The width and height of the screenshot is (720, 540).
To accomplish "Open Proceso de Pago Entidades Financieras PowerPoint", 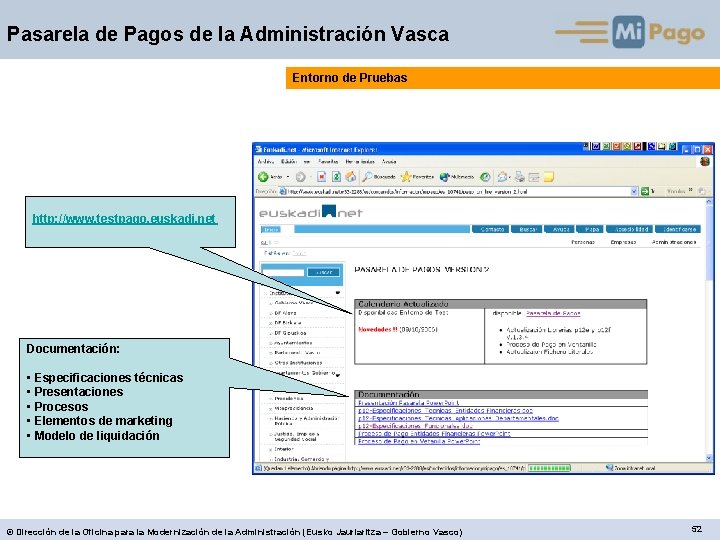I will 434,433.
